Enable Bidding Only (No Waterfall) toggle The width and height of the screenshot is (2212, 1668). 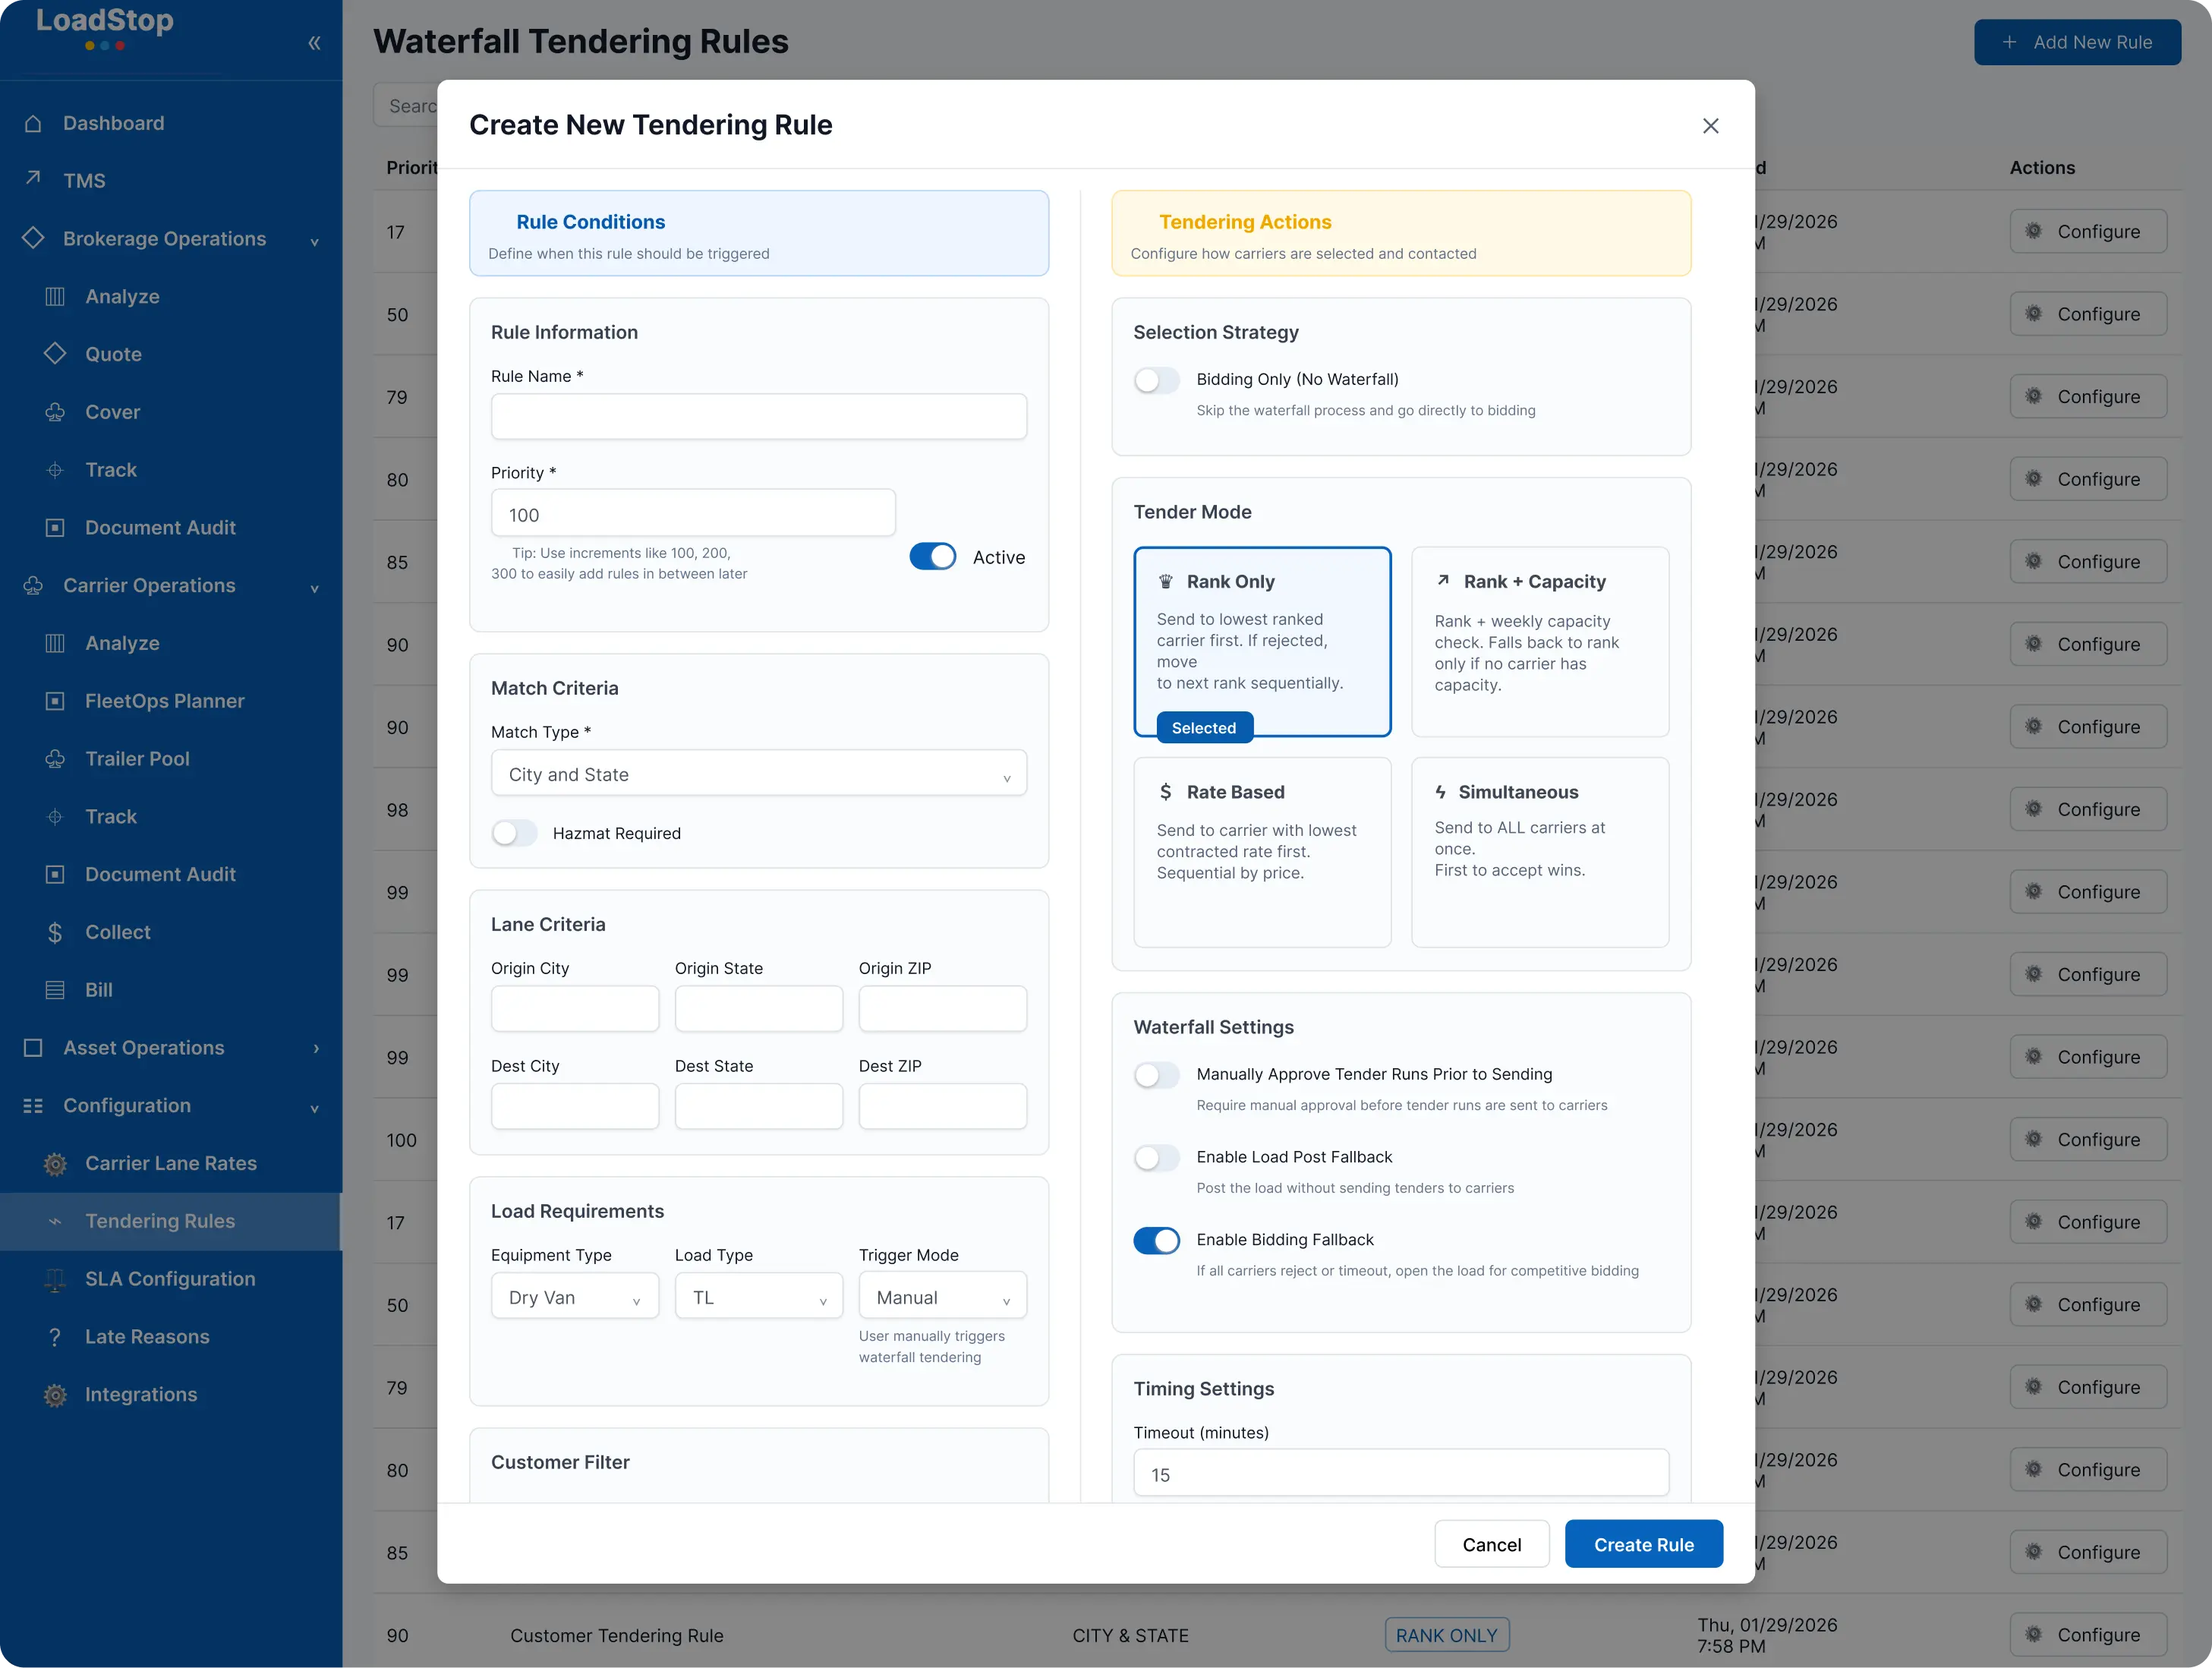(1157, 380)
